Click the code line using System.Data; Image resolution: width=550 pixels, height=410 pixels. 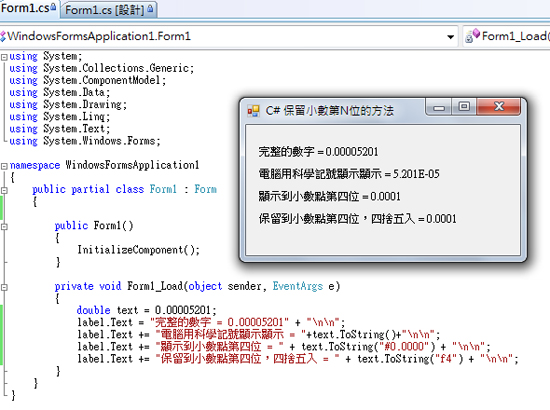[60, 92]
